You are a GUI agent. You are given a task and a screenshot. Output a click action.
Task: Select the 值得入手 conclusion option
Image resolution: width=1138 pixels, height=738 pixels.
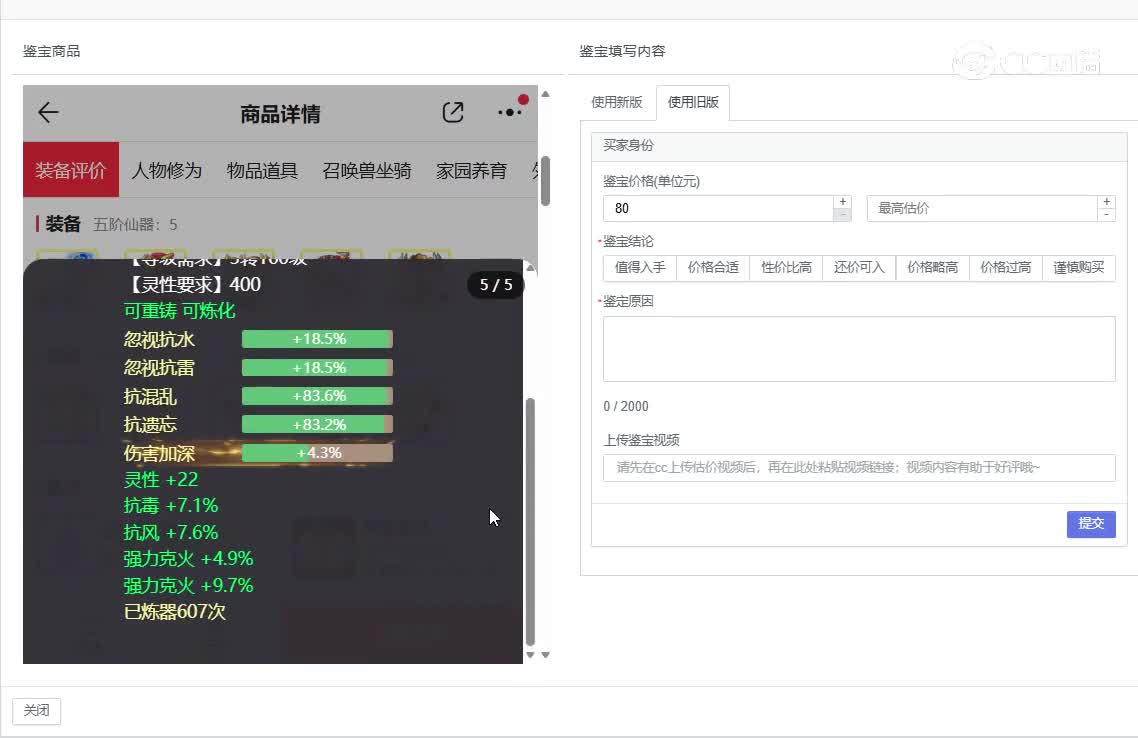tap(639, 267)
